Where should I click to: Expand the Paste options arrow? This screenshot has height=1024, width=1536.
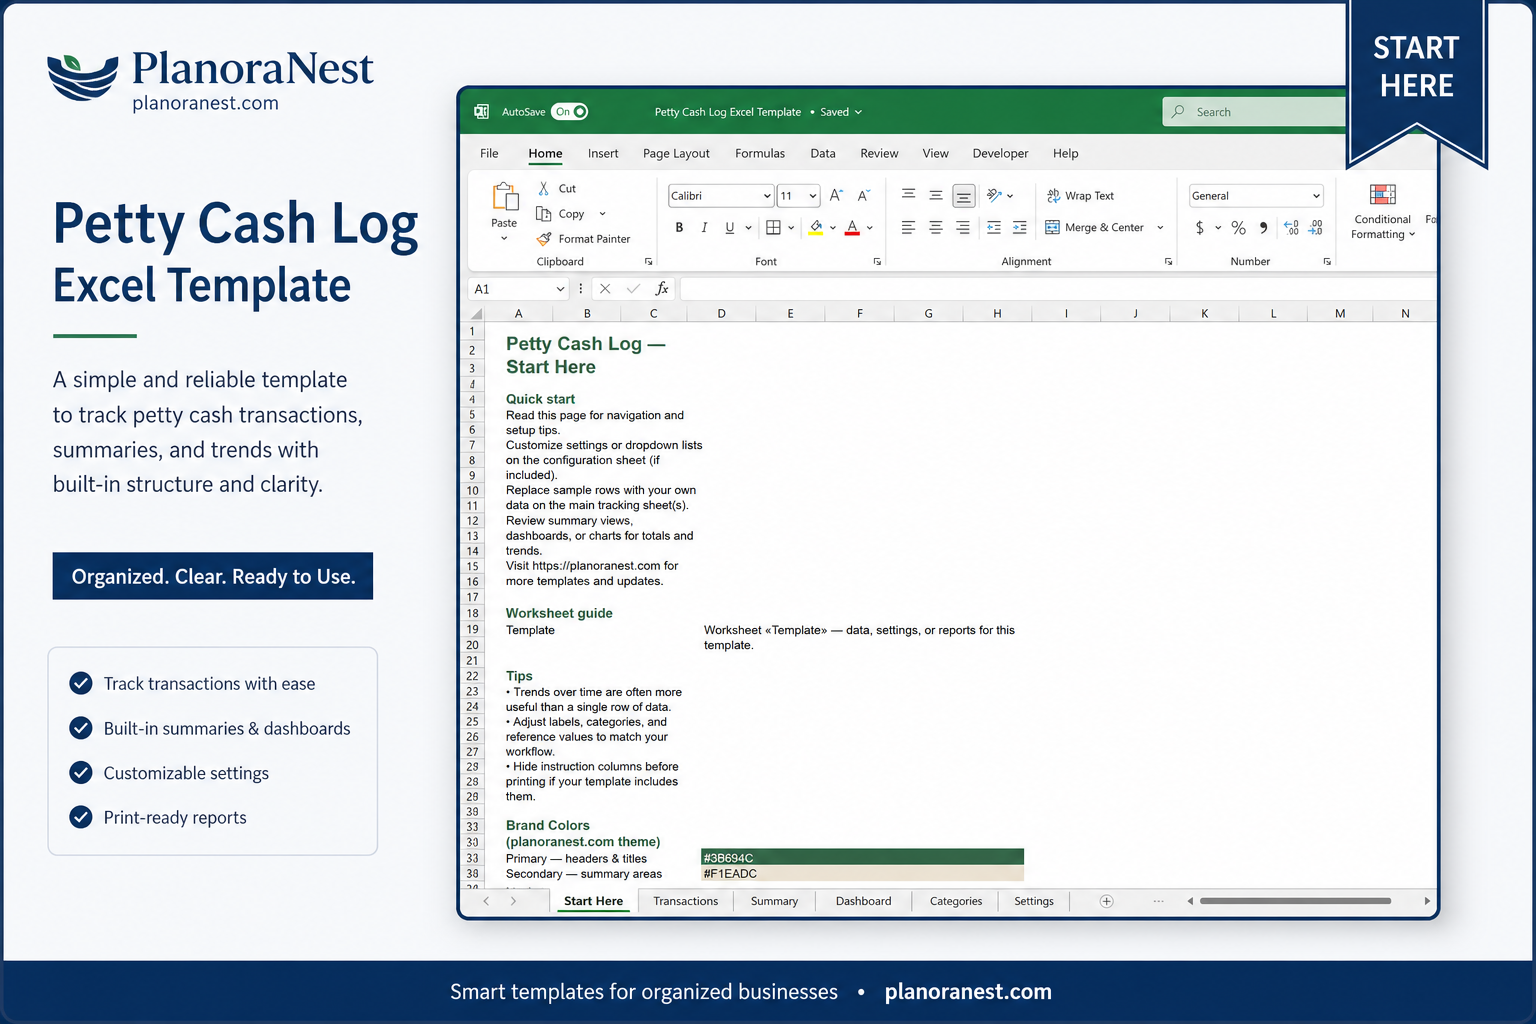pyautogui.click(x=504, y=238)
